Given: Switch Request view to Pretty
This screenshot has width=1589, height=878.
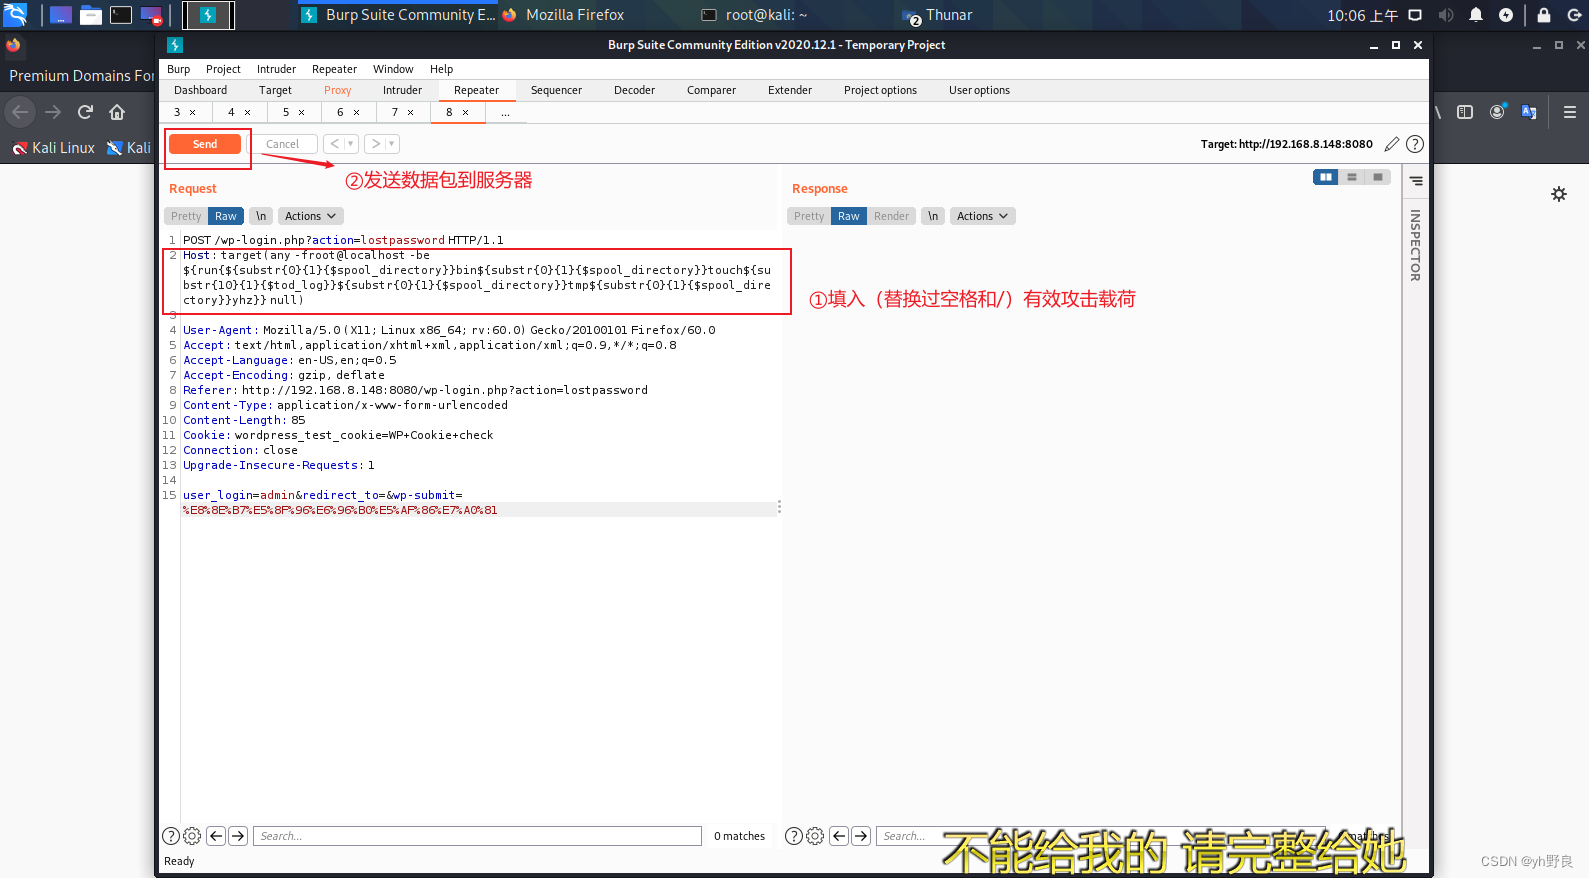Looking at the screenshot, I should (186, 216).
